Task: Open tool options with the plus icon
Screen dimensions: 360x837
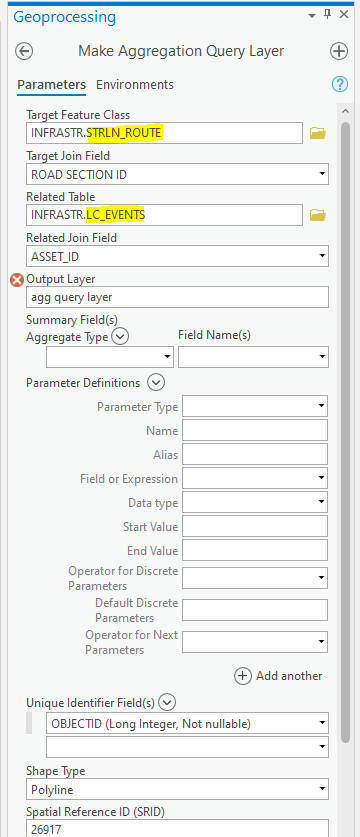Action: pos(339,51)
